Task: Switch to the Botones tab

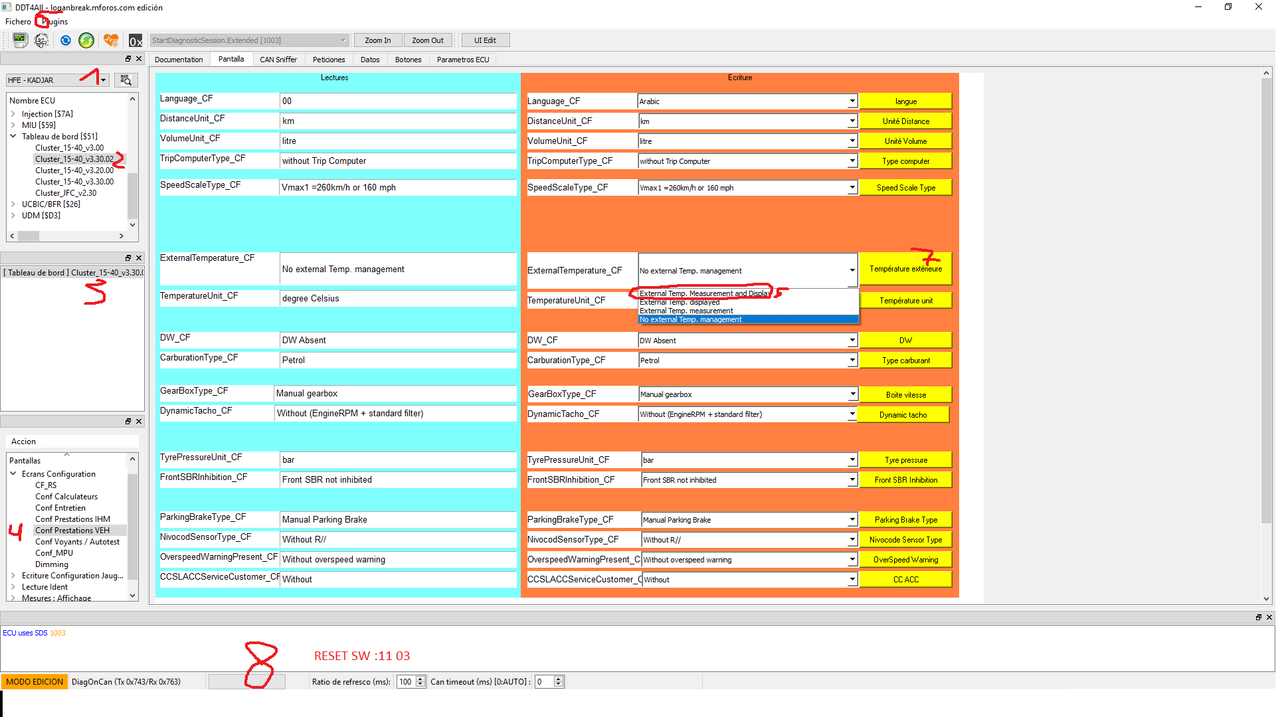Action: pos(408,59)
